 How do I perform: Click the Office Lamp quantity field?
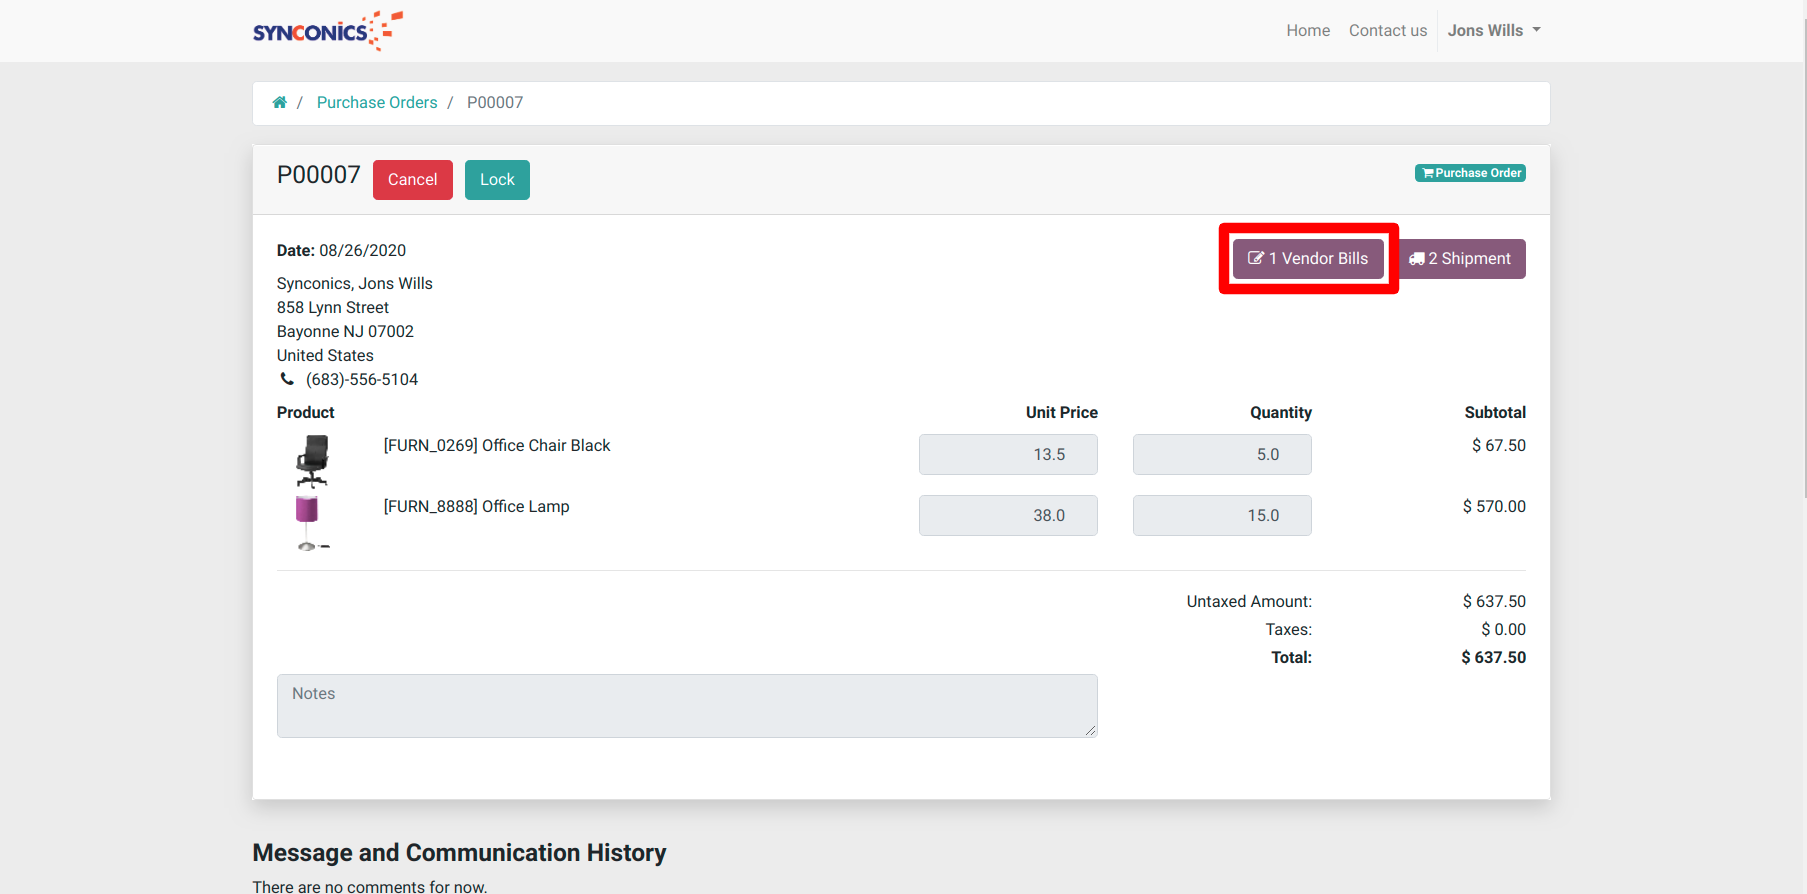[x=1222, y=516]
